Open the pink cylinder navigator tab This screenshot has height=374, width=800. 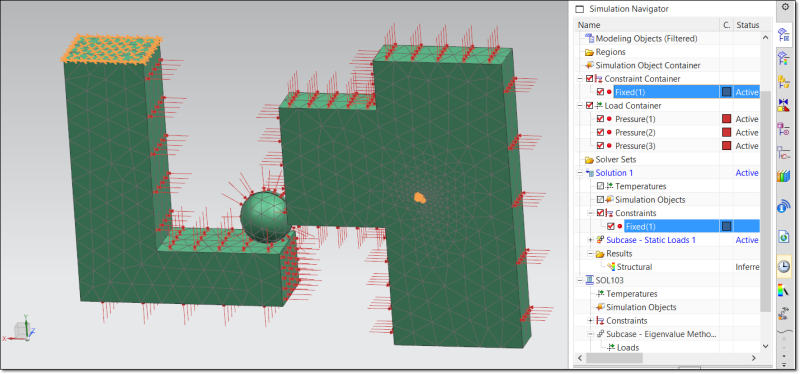pyautogui.click(x=782, y=129)
